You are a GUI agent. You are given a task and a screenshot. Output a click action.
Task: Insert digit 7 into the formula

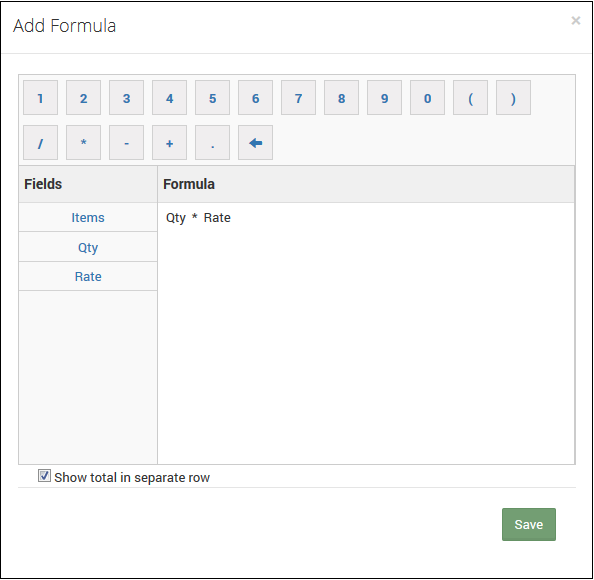299,98
